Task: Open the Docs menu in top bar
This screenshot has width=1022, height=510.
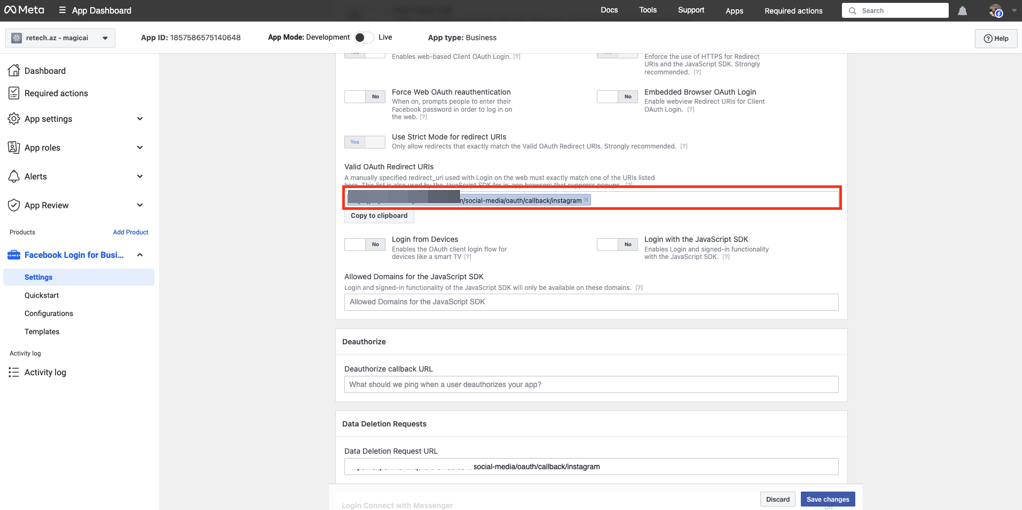Action: pyautogui.click(x=609, y=11)
